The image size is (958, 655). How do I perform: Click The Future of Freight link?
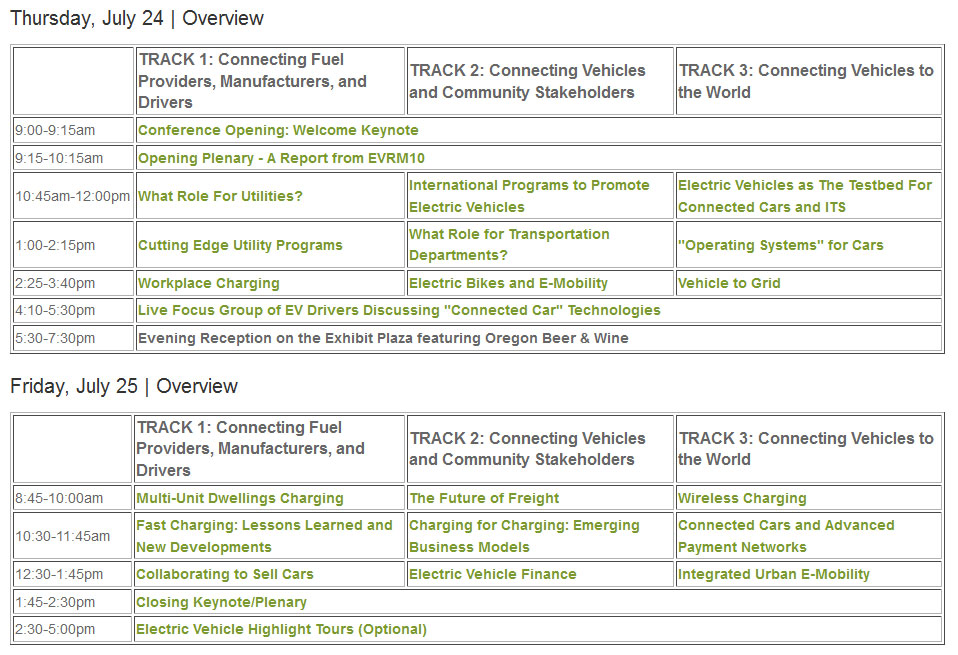click(484, 498)
